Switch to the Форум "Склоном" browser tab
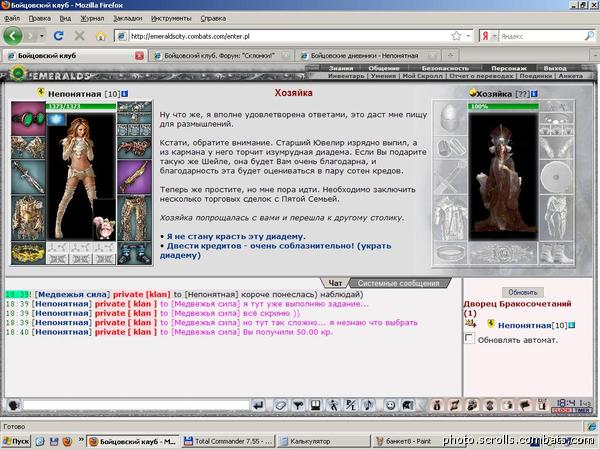600x450 pixels. pos(220,56)
